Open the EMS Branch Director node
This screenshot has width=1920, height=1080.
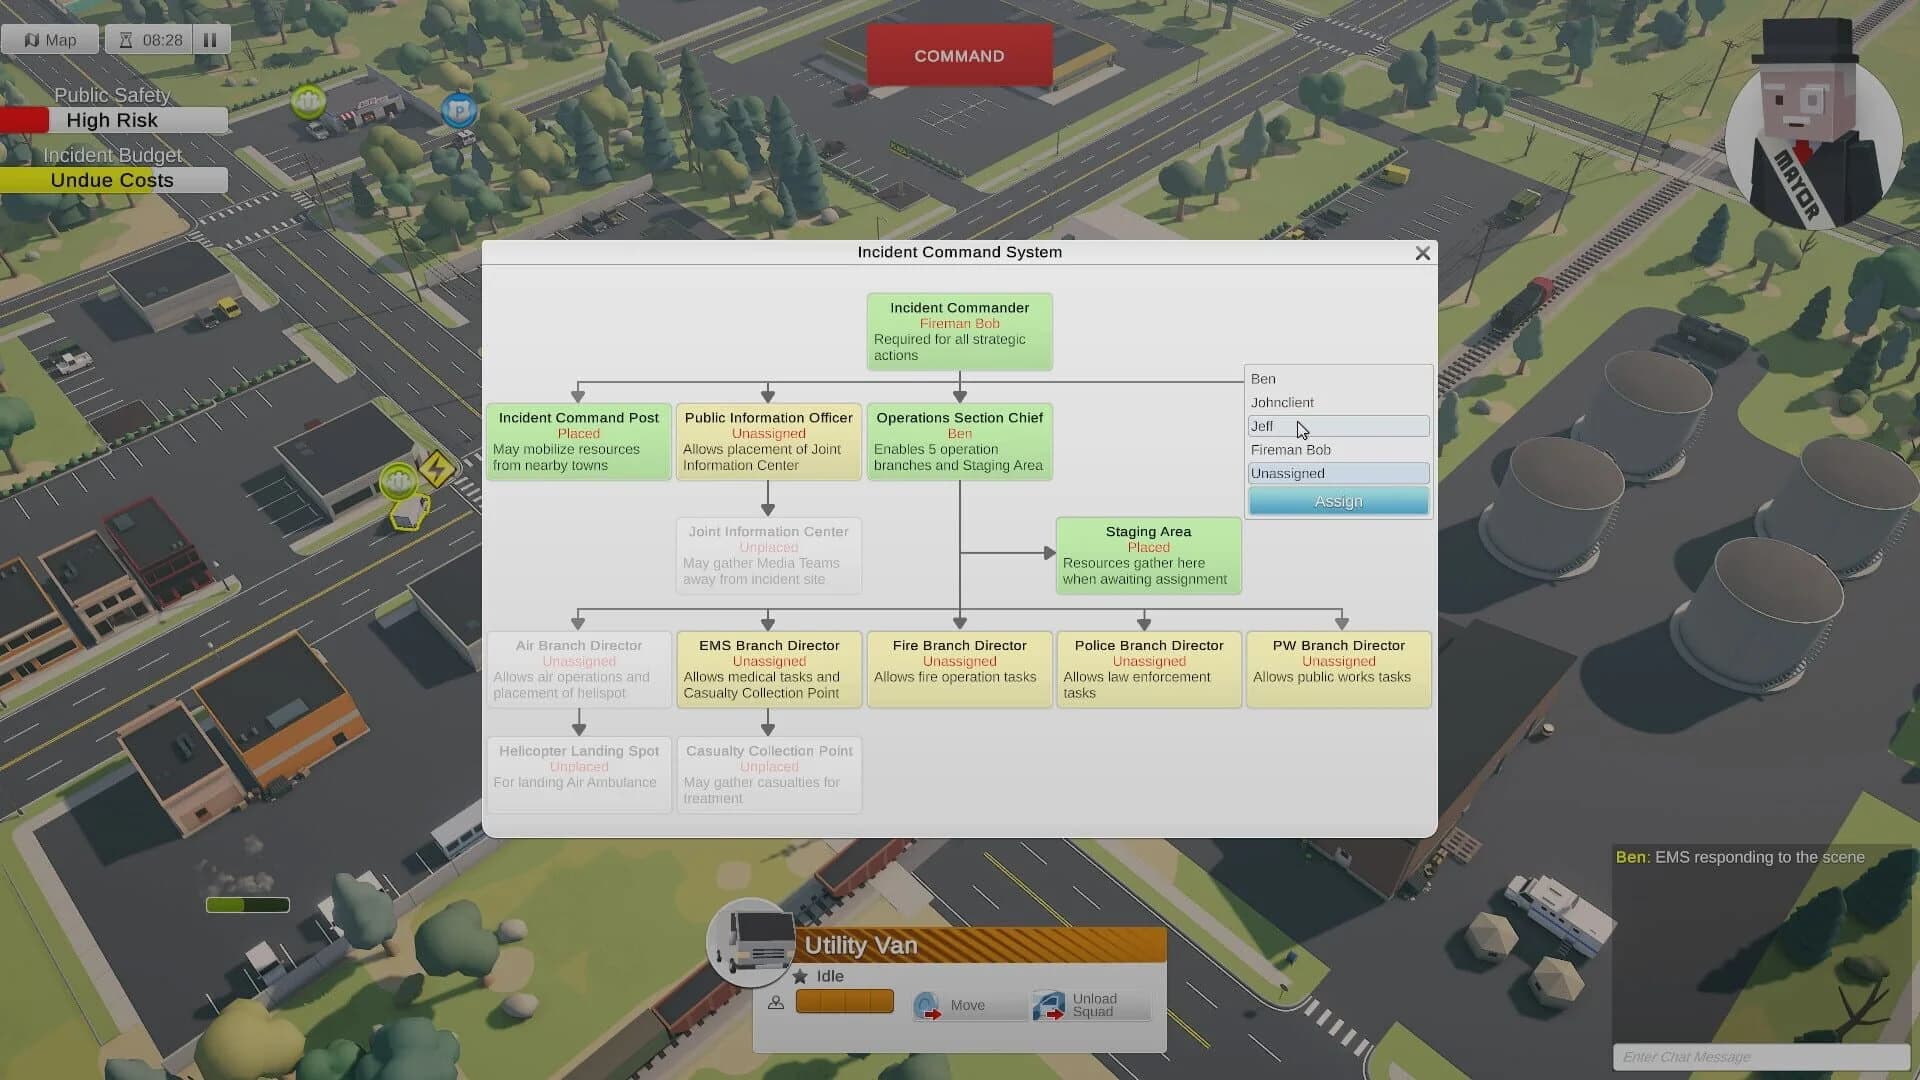pos(768,669)
